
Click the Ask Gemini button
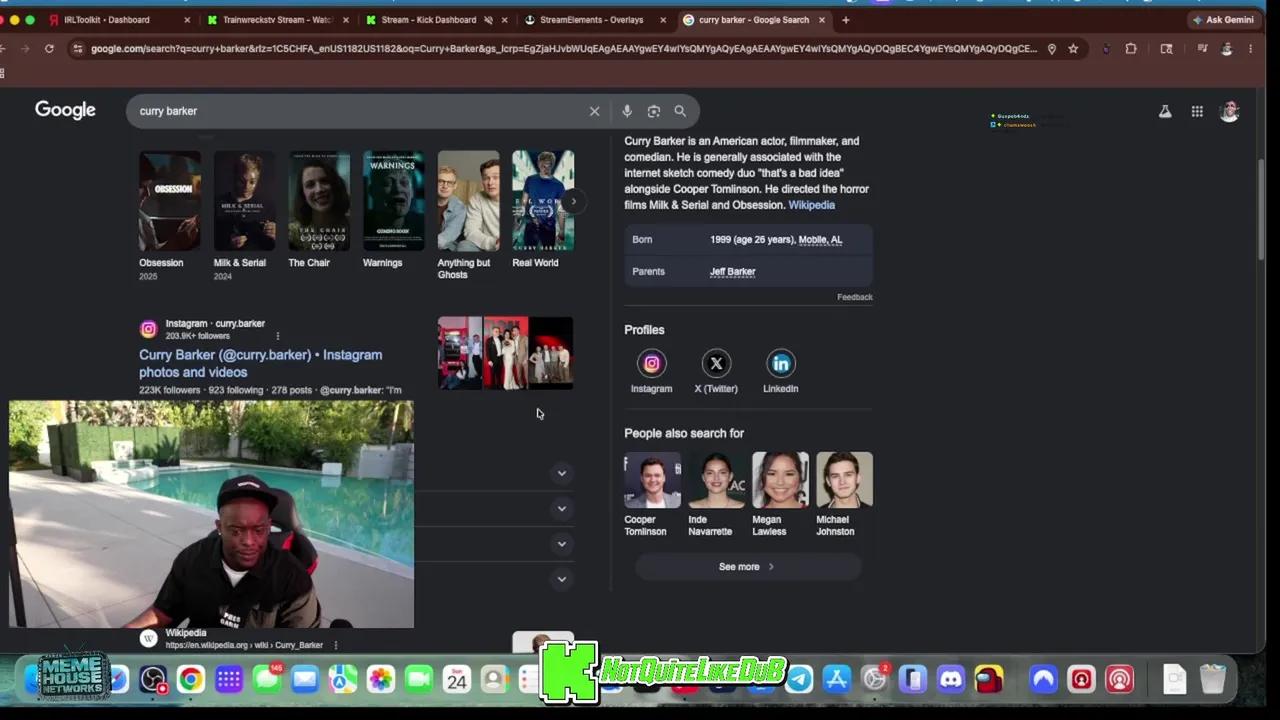[1222, 20]
